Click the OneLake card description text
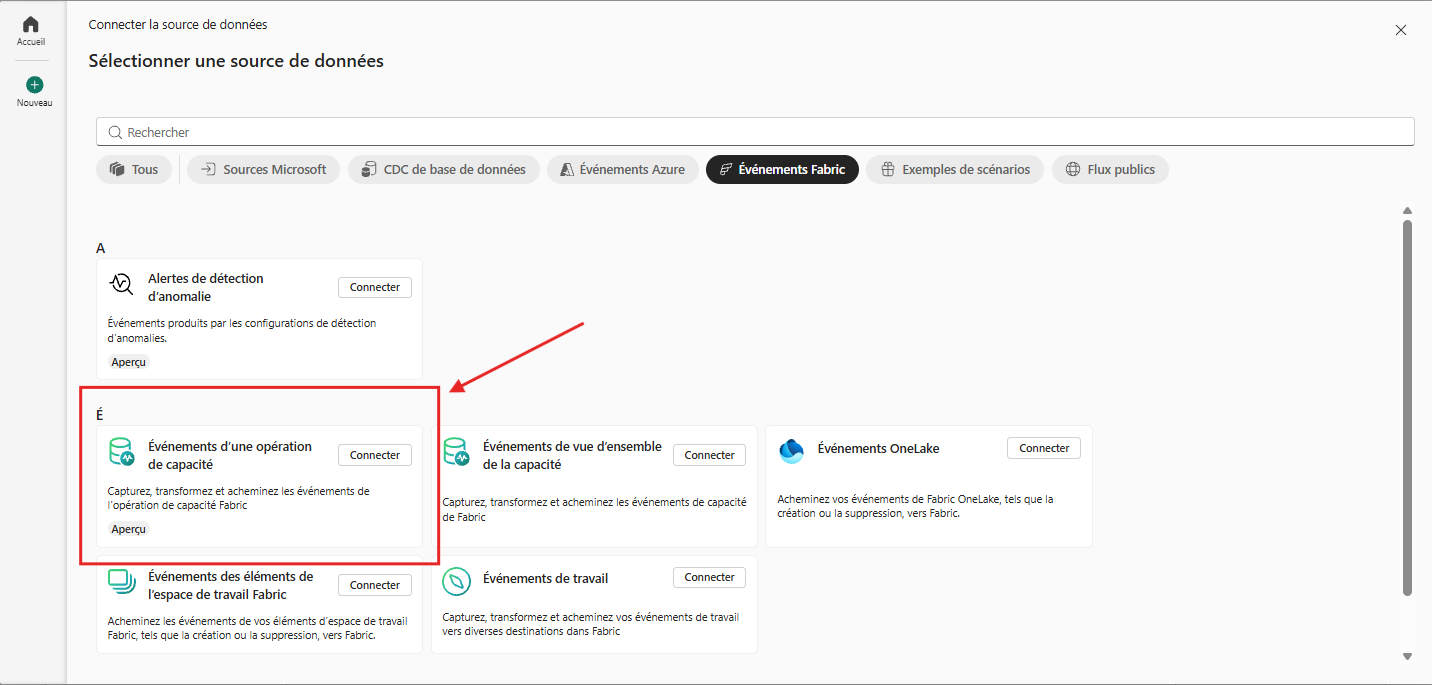 [915, 506]
